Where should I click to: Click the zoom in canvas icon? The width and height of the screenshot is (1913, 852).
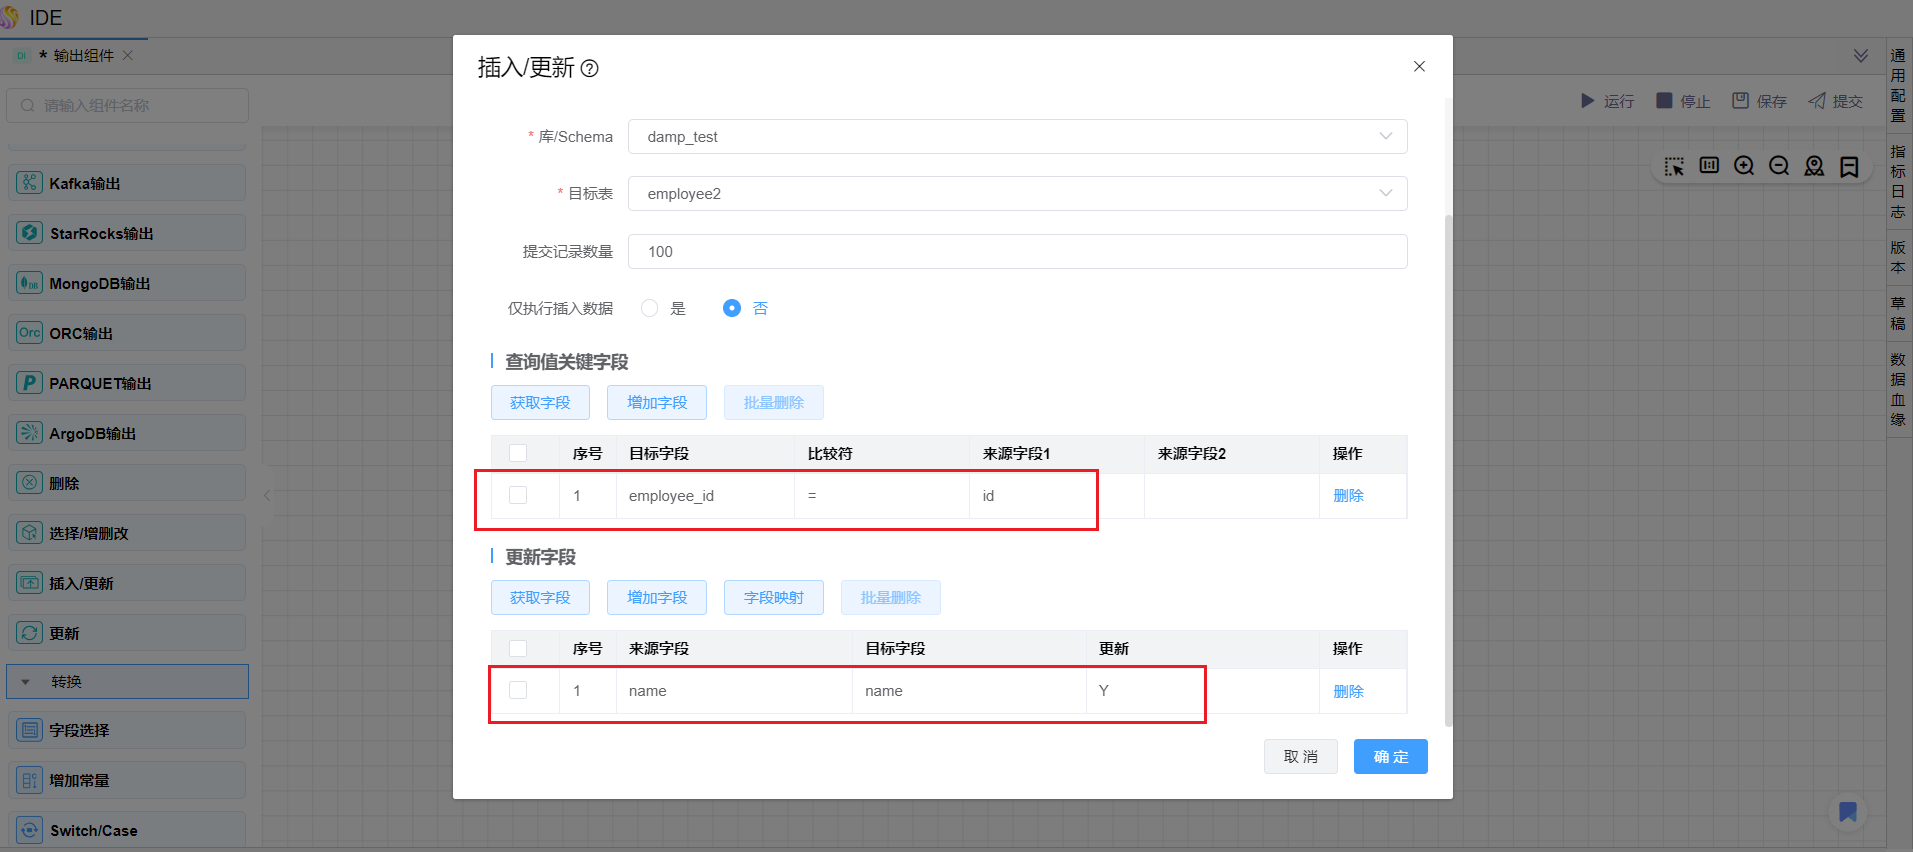click(1744, 166)
